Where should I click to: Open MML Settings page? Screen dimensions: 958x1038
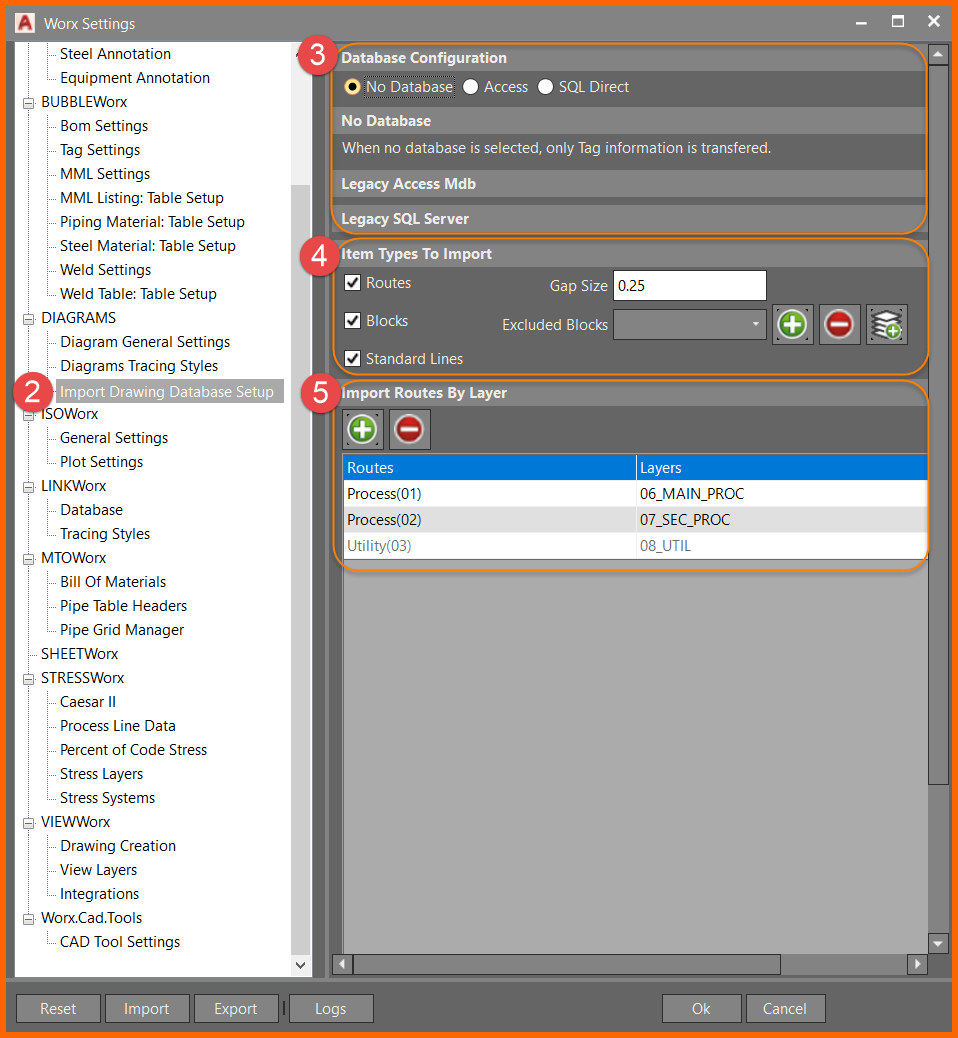(x=105, y=173)
